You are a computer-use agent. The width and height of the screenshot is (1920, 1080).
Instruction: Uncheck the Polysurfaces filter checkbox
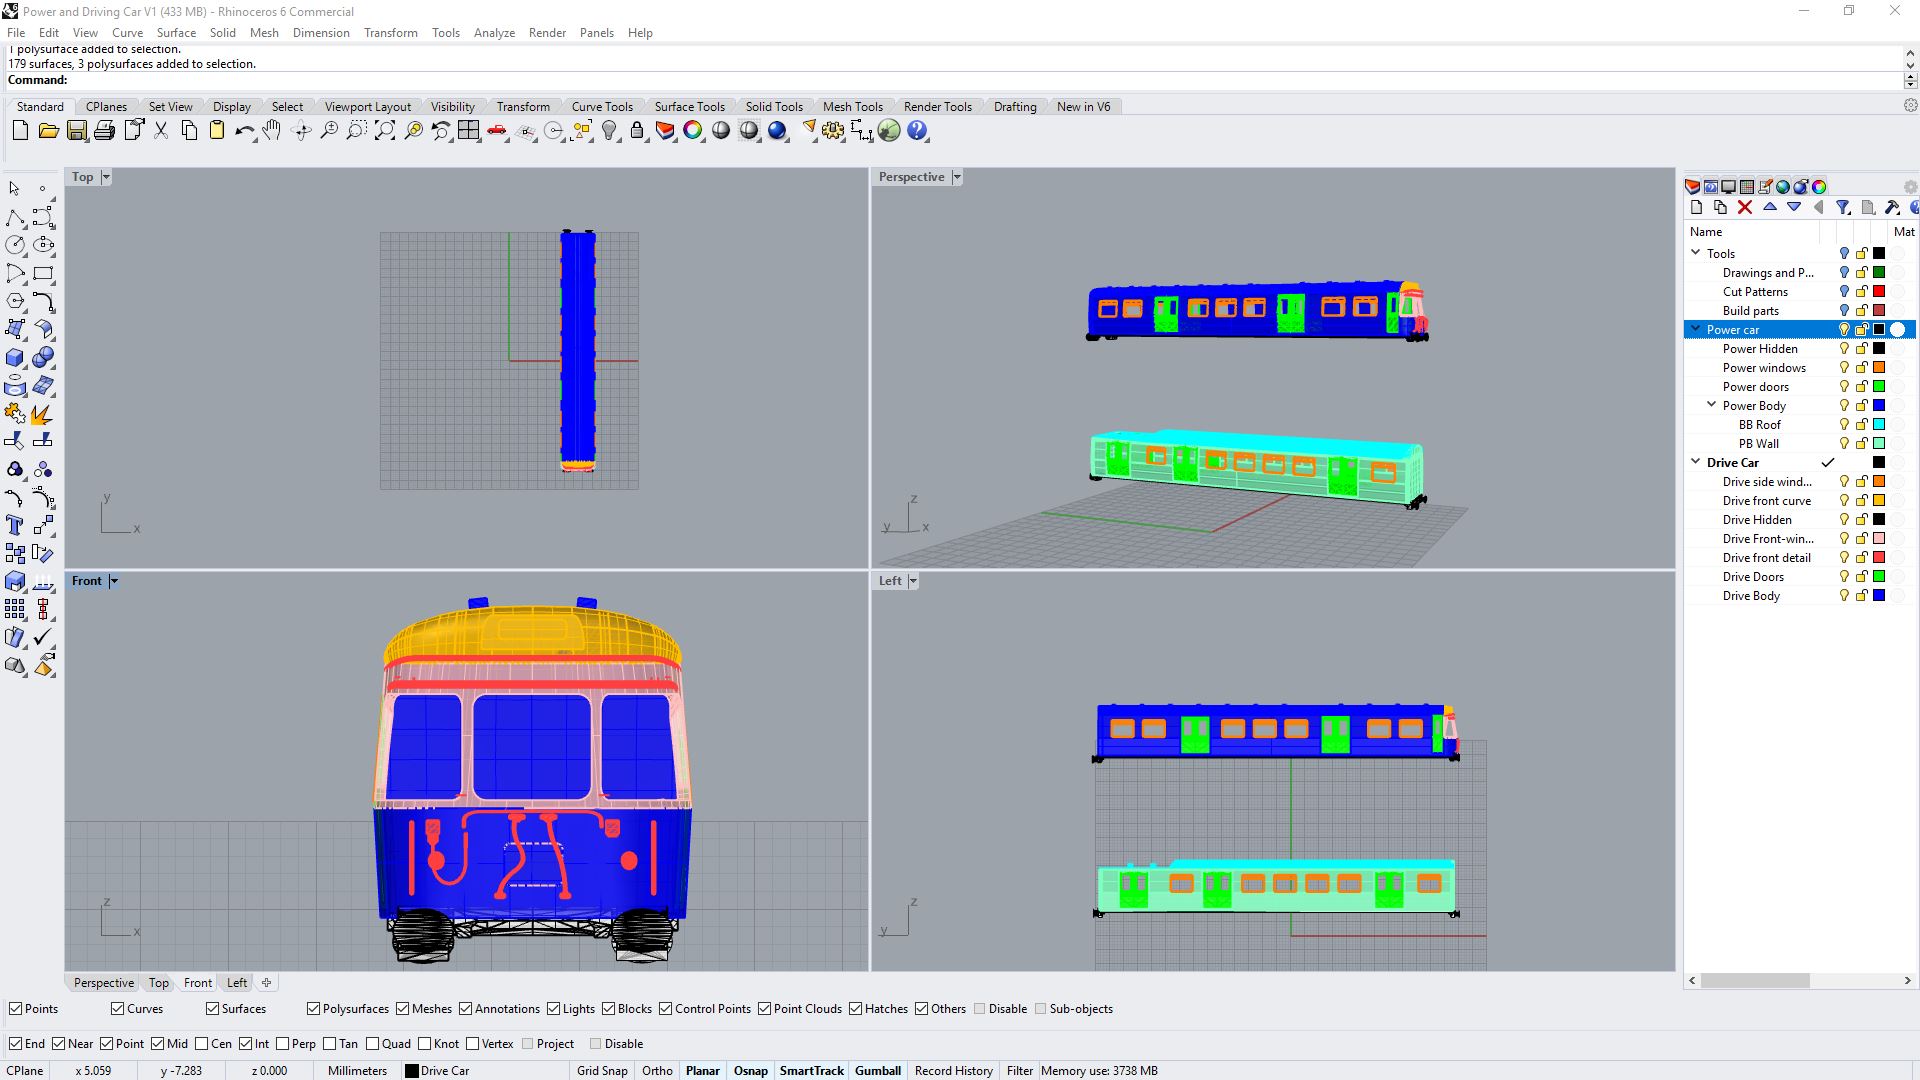tap(313, 1009)
